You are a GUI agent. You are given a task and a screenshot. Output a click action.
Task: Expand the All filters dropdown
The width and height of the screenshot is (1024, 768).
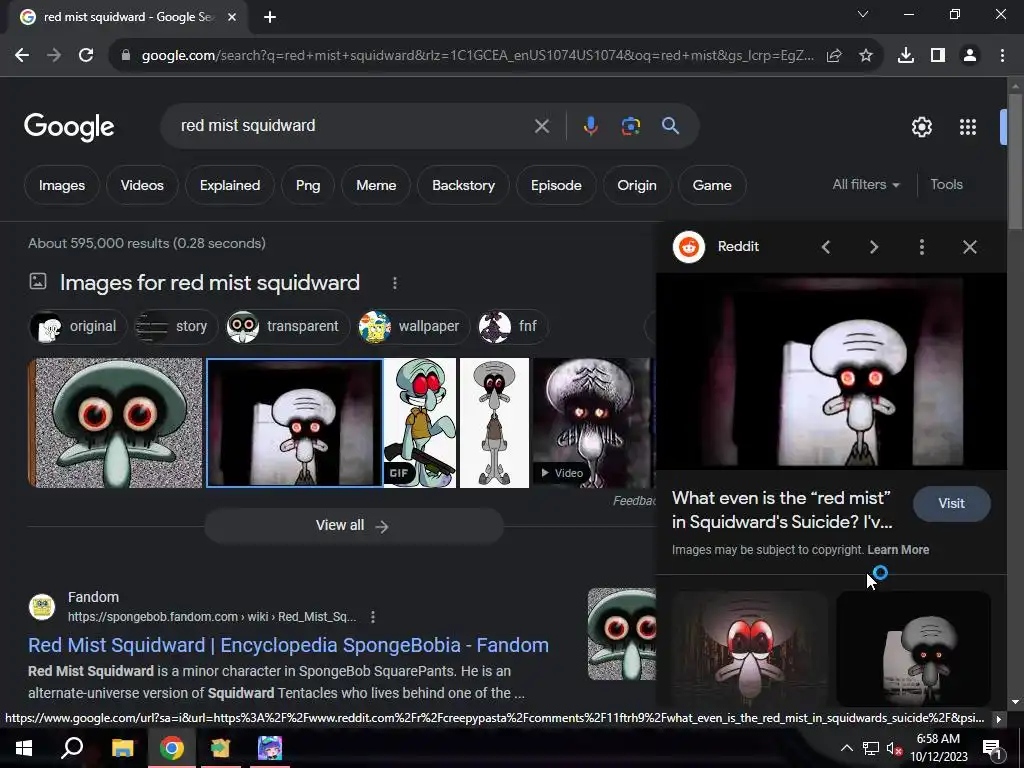[x=866, y=185]
